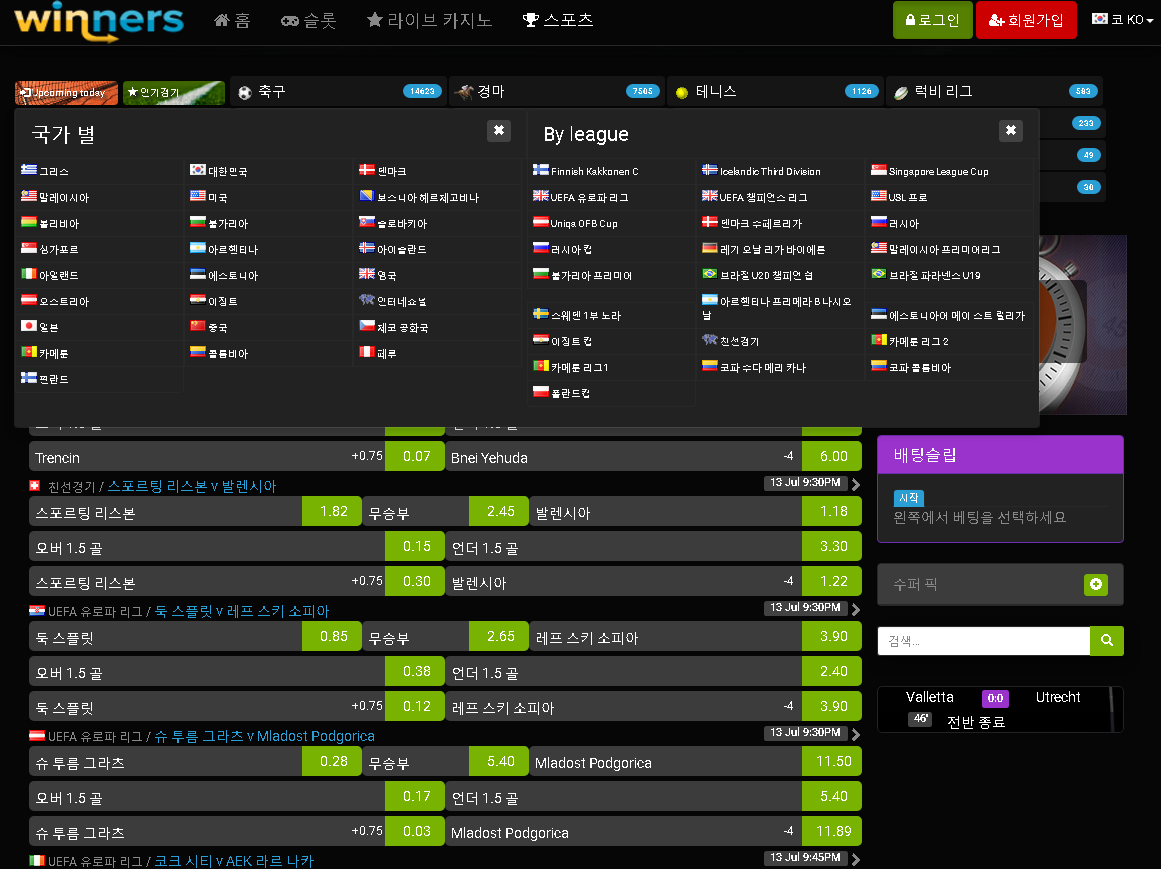Image resolution: width=1161 pixels, height=869 pixels.
Task: Select the Mladost Podgorica 11.50 odds
Action: 832,762
